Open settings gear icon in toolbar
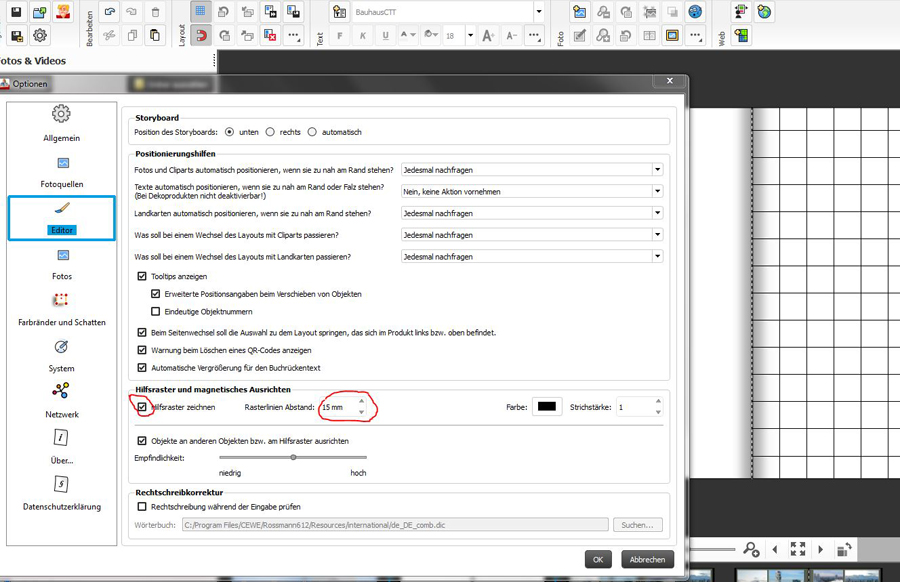 click(40, 36)
